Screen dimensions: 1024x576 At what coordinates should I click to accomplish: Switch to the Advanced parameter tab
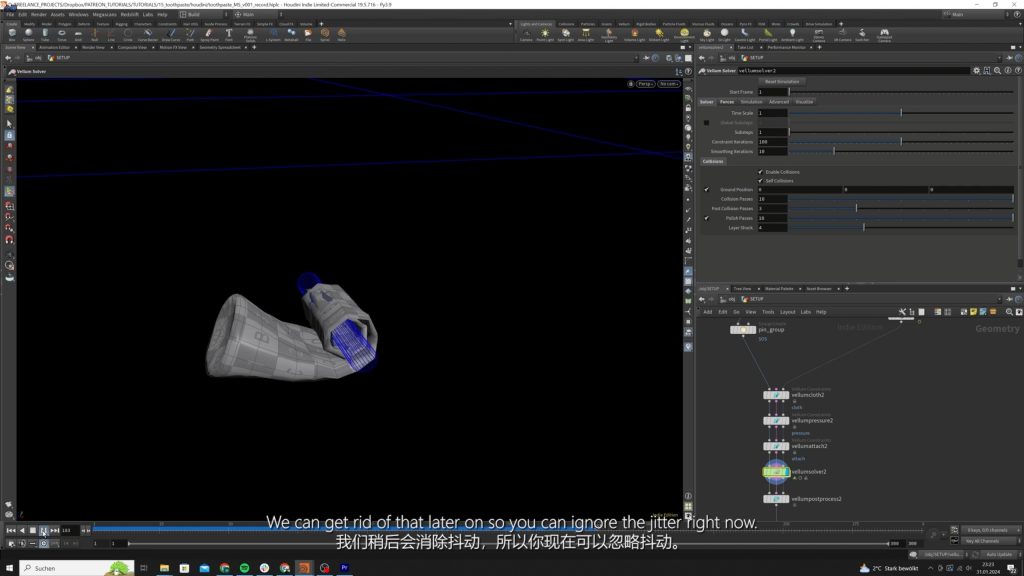pyautogui.click(x=778, y=102)
